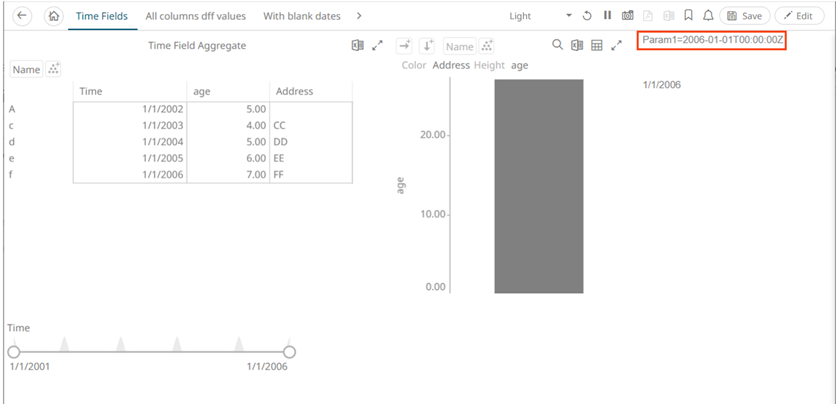Screen dimensions: 836x404
Task: Refresh the dashboard data with reload icon
Action: 587,15
